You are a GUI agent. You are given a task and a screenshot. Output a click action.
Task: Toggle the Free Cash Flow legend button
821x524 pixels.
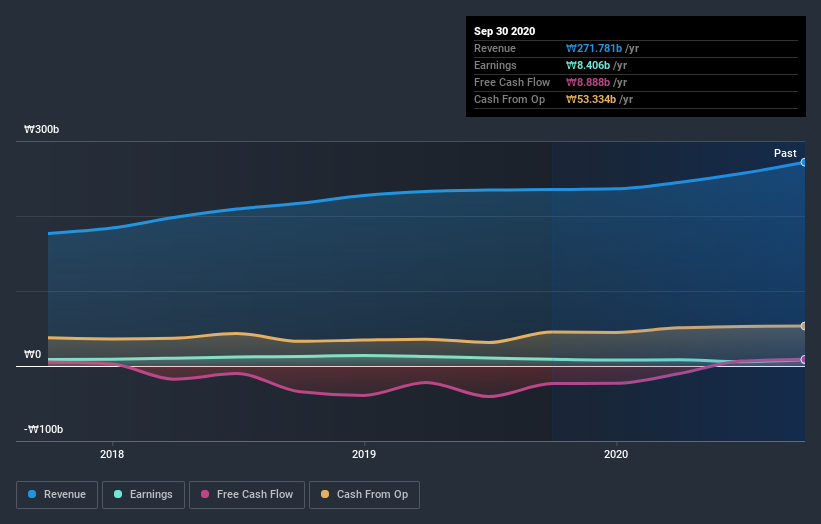pos(247,495)
